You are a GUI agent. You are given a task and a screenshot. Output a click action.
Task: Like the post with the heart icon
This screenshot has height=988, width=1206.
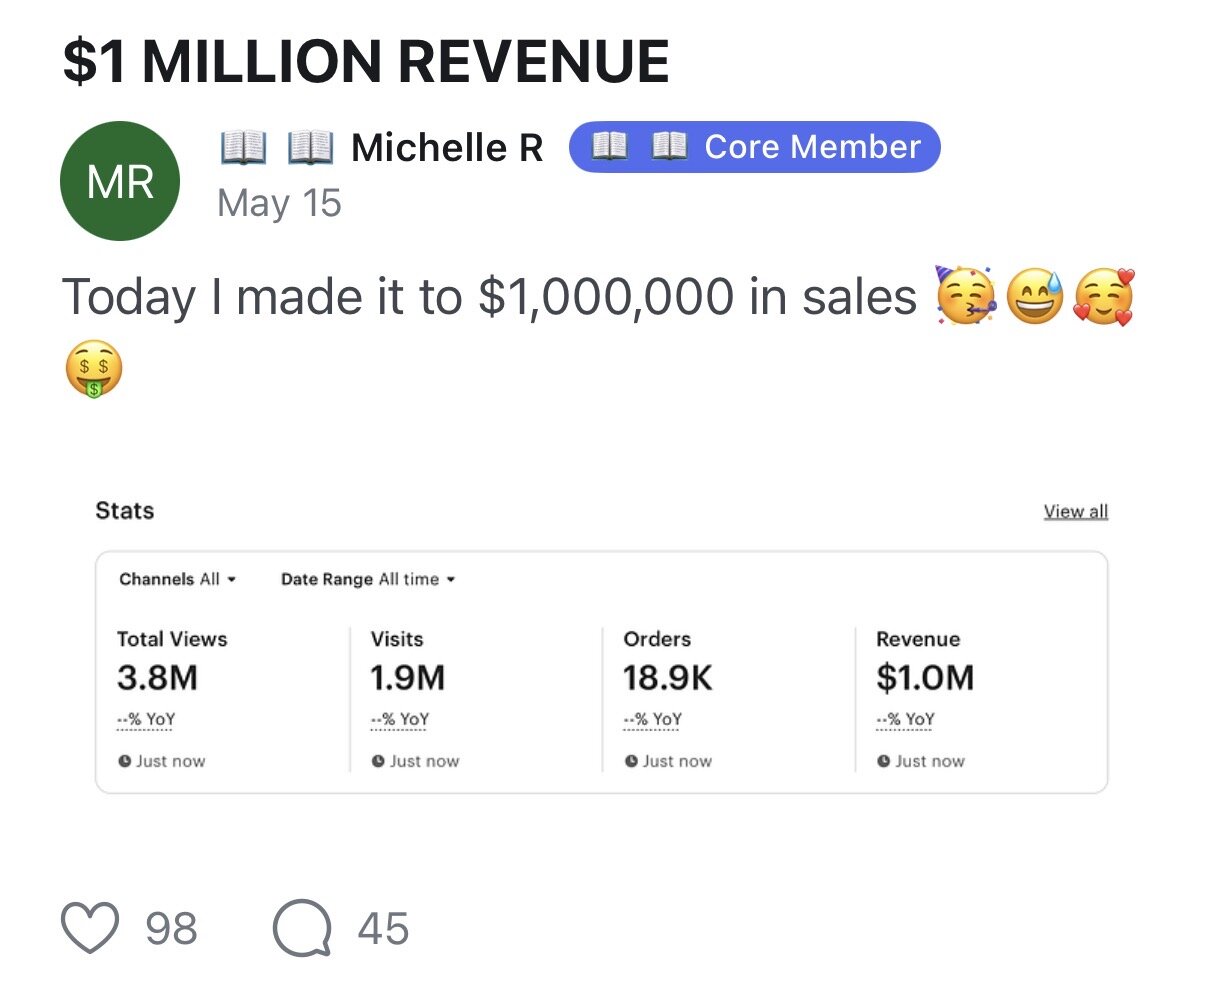pyautogui.click(x=90, y=928)
